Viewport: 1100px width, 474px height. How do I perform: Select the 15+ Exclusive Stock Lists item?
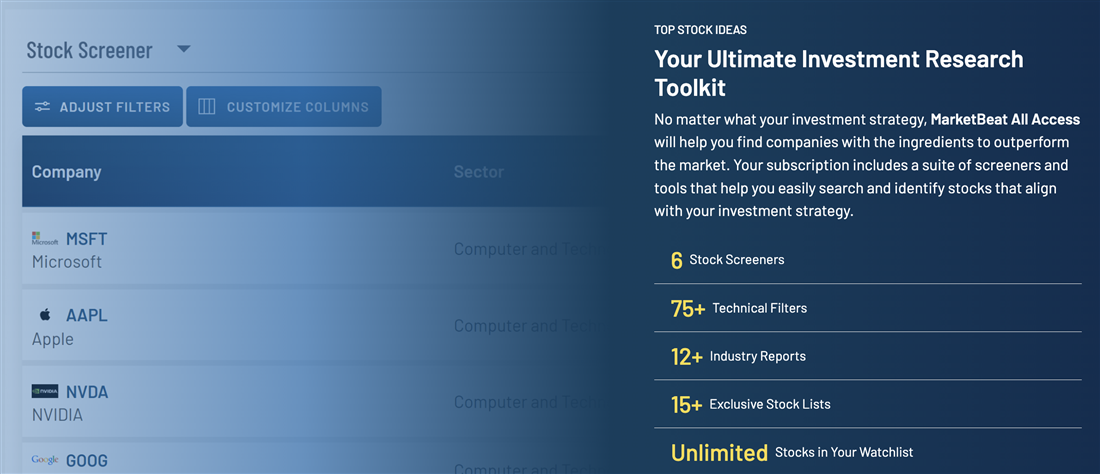751,404
